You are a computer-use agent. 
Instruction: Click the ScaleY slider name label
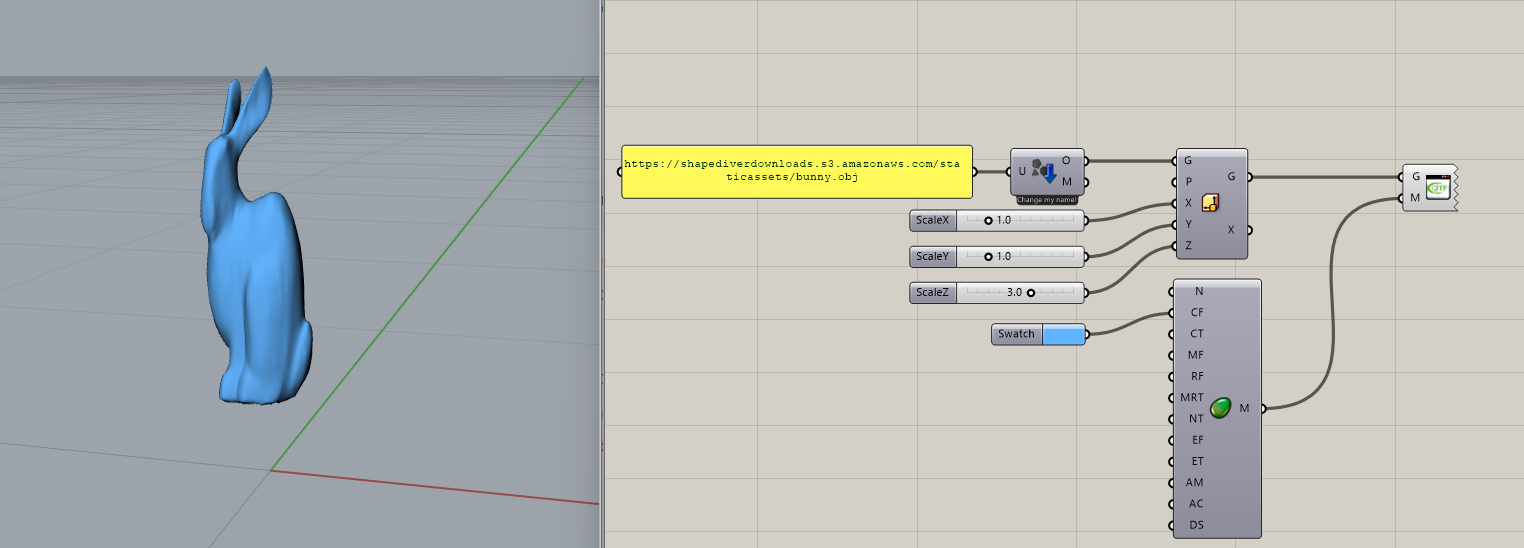[932, 257]
